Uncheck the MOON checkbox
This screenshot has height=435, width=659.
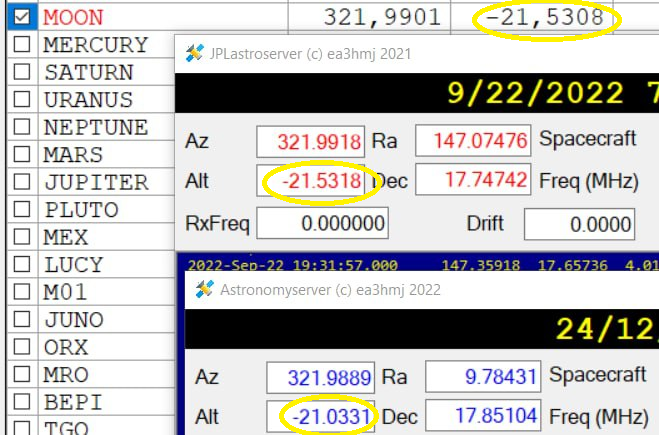click(x=22, y=17)
